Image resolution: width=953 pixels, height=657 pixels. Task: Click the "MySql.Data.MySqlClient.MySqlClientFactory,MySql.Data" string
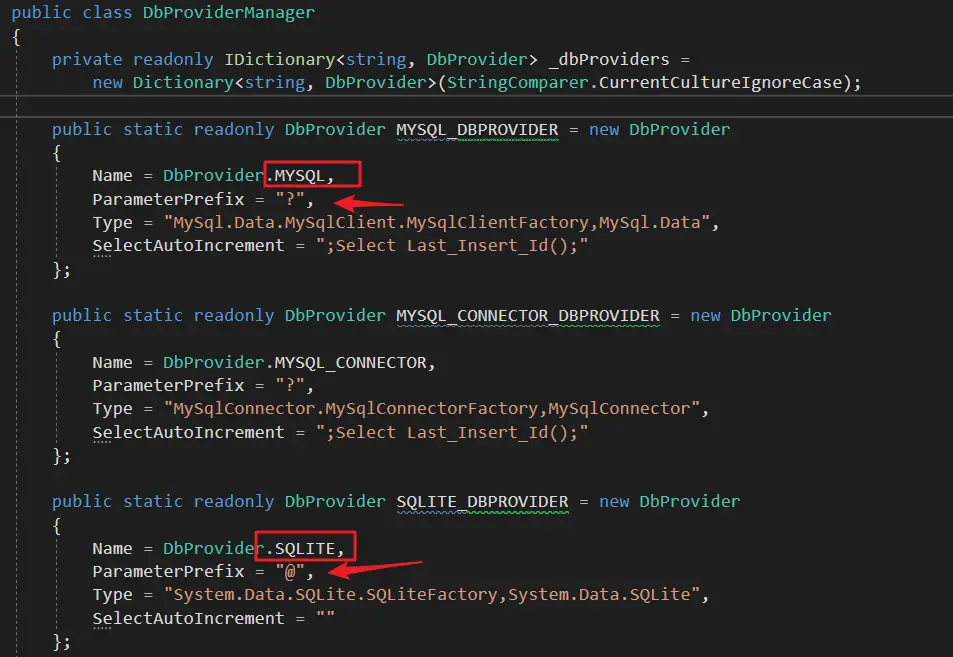[437, 222]
